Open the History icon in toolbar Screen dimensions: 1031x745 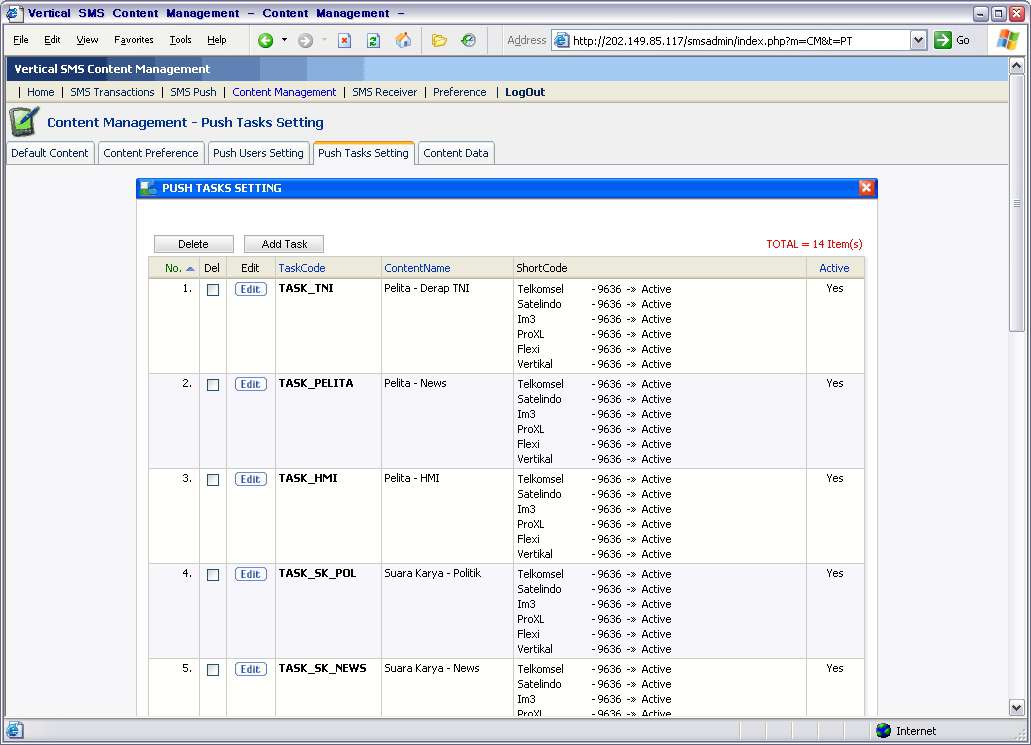tap(468, 40)
